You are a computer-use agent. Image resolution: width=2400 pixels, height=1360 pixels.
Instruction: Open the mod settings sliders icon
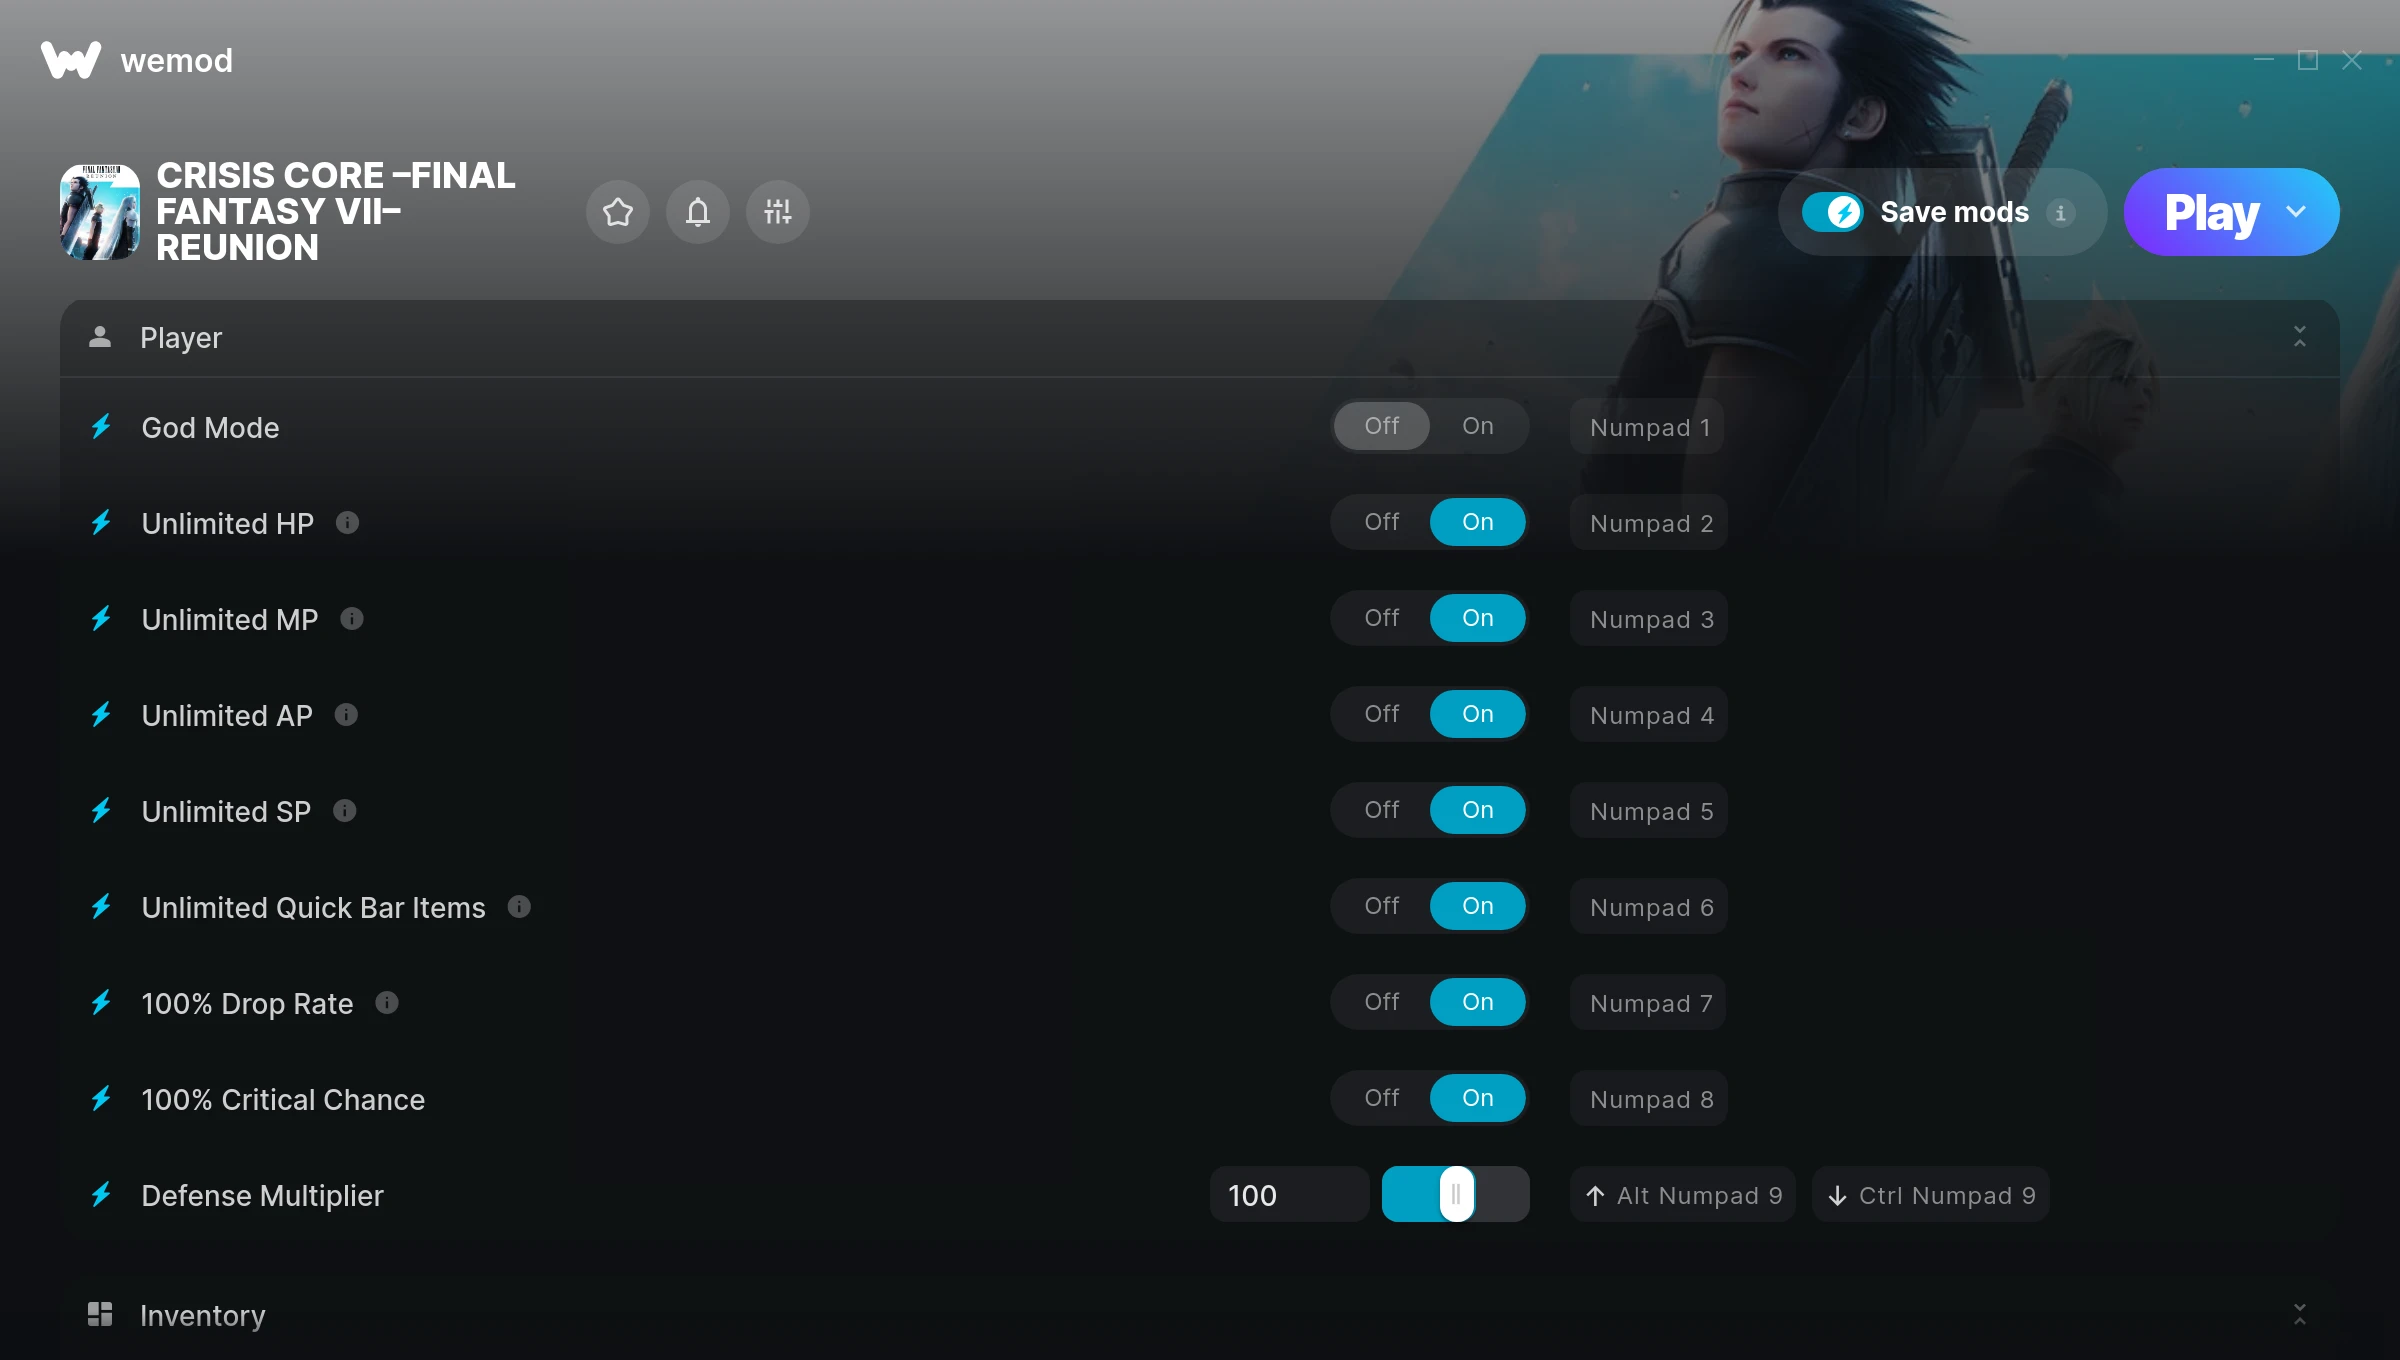777,212
